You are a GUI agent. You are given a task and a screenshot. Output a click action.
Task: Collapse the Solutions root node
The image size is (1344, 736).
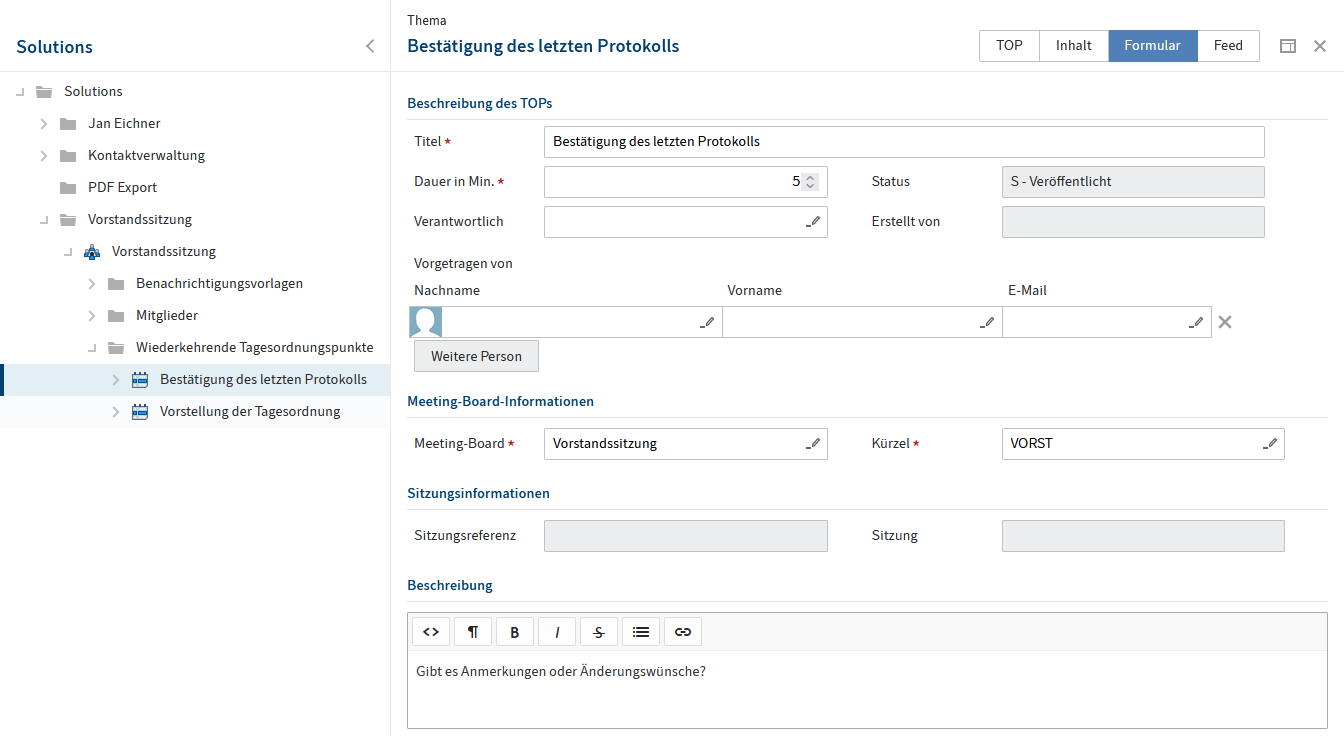[20, 92]
